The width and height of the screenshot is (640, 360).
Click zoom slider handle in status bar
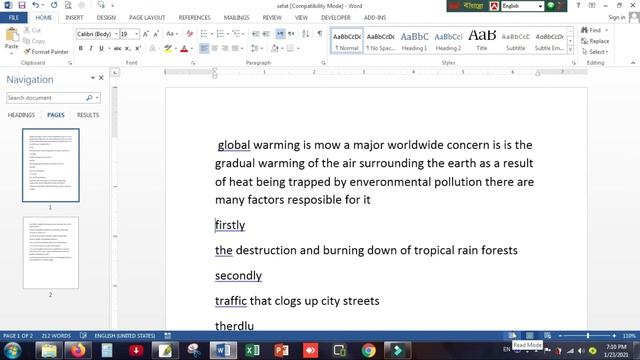588,336
